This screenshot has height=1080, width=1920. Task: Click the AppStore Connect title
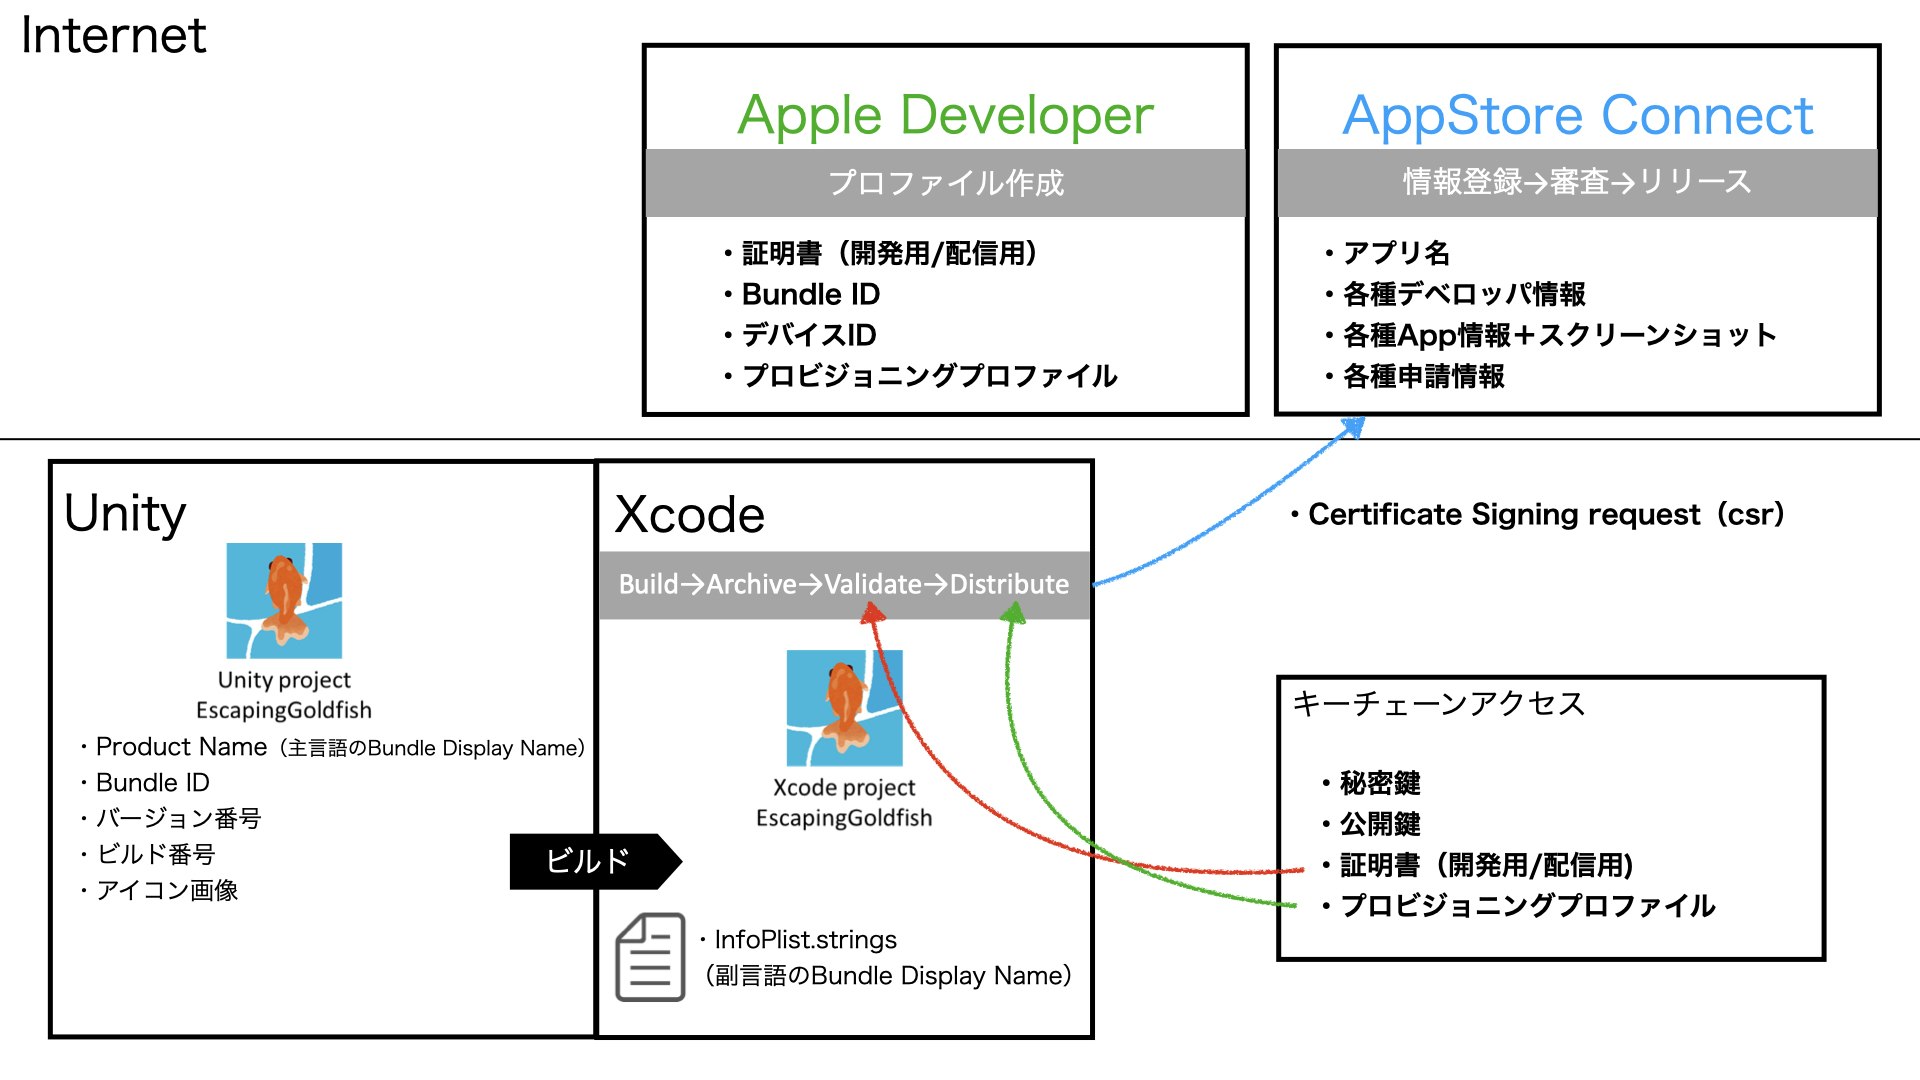coord(1577,115)
